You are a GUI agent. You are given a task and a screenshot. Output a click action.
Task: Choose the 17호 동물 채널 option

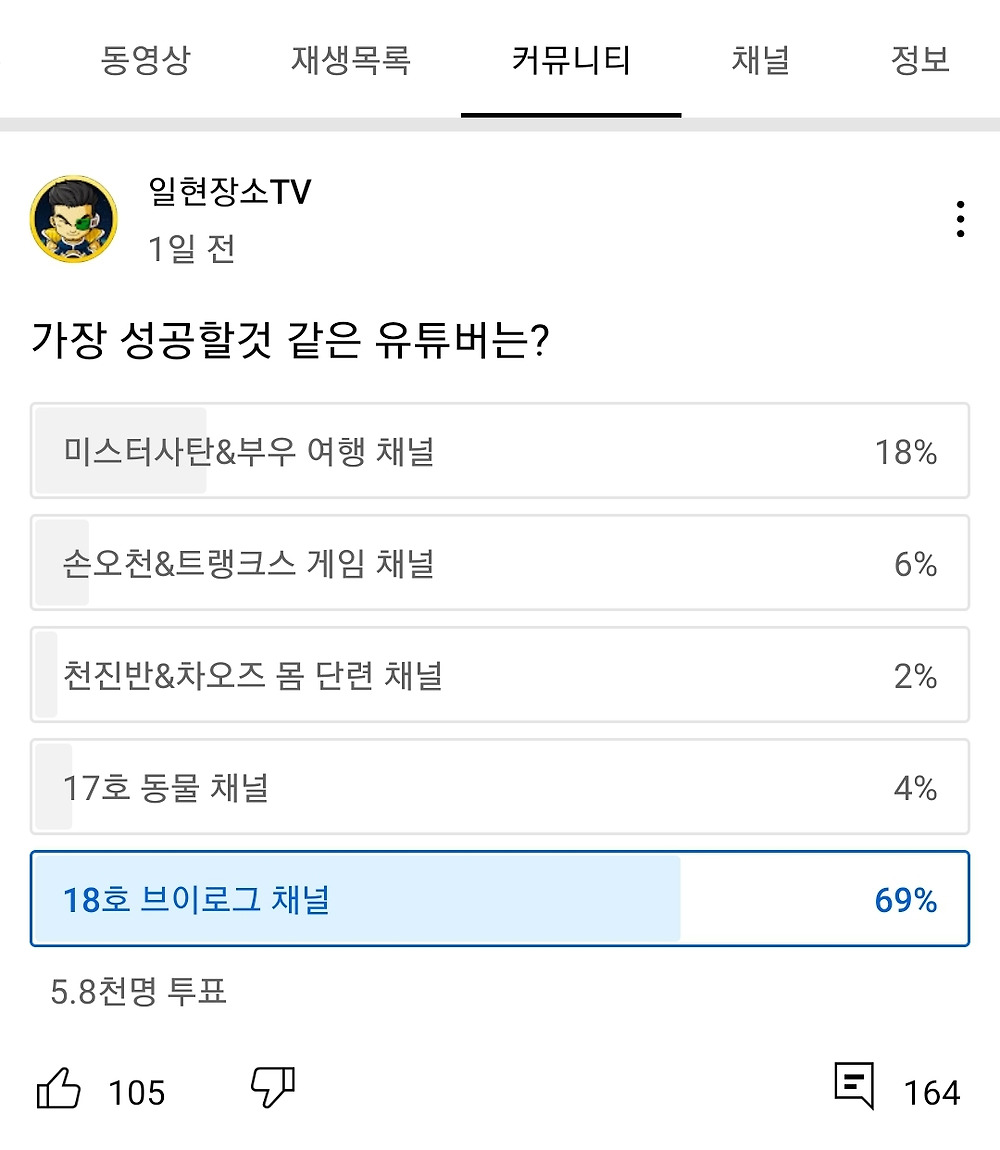(500, 787)
